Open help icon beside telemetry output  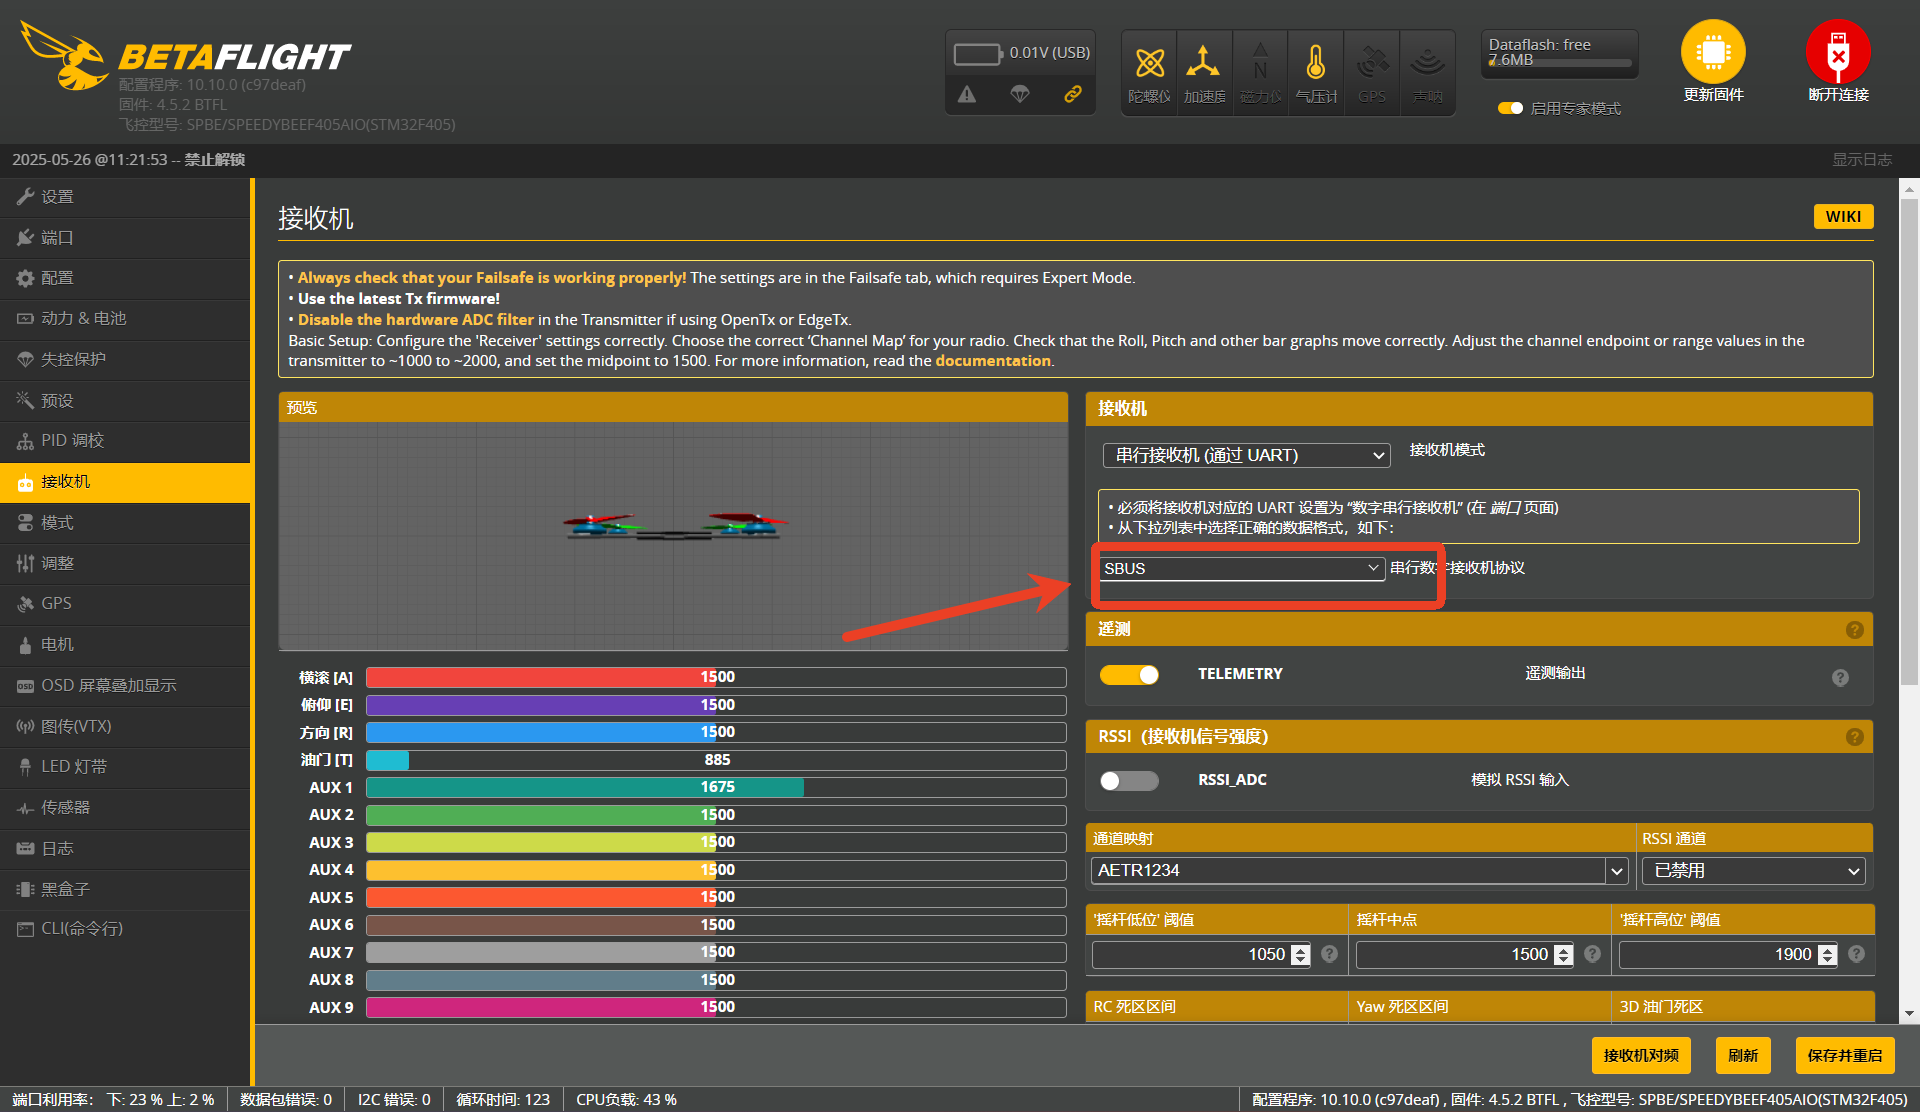pos(1840,677)
